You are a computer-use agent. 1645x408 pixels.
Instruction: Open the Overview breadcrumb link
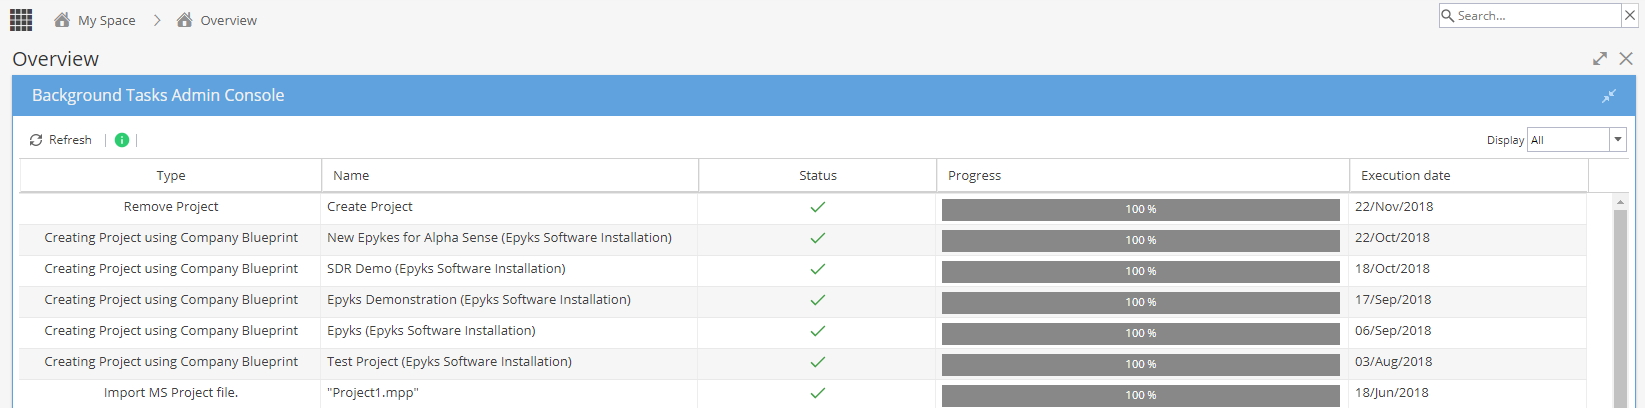tap(228, 20)
